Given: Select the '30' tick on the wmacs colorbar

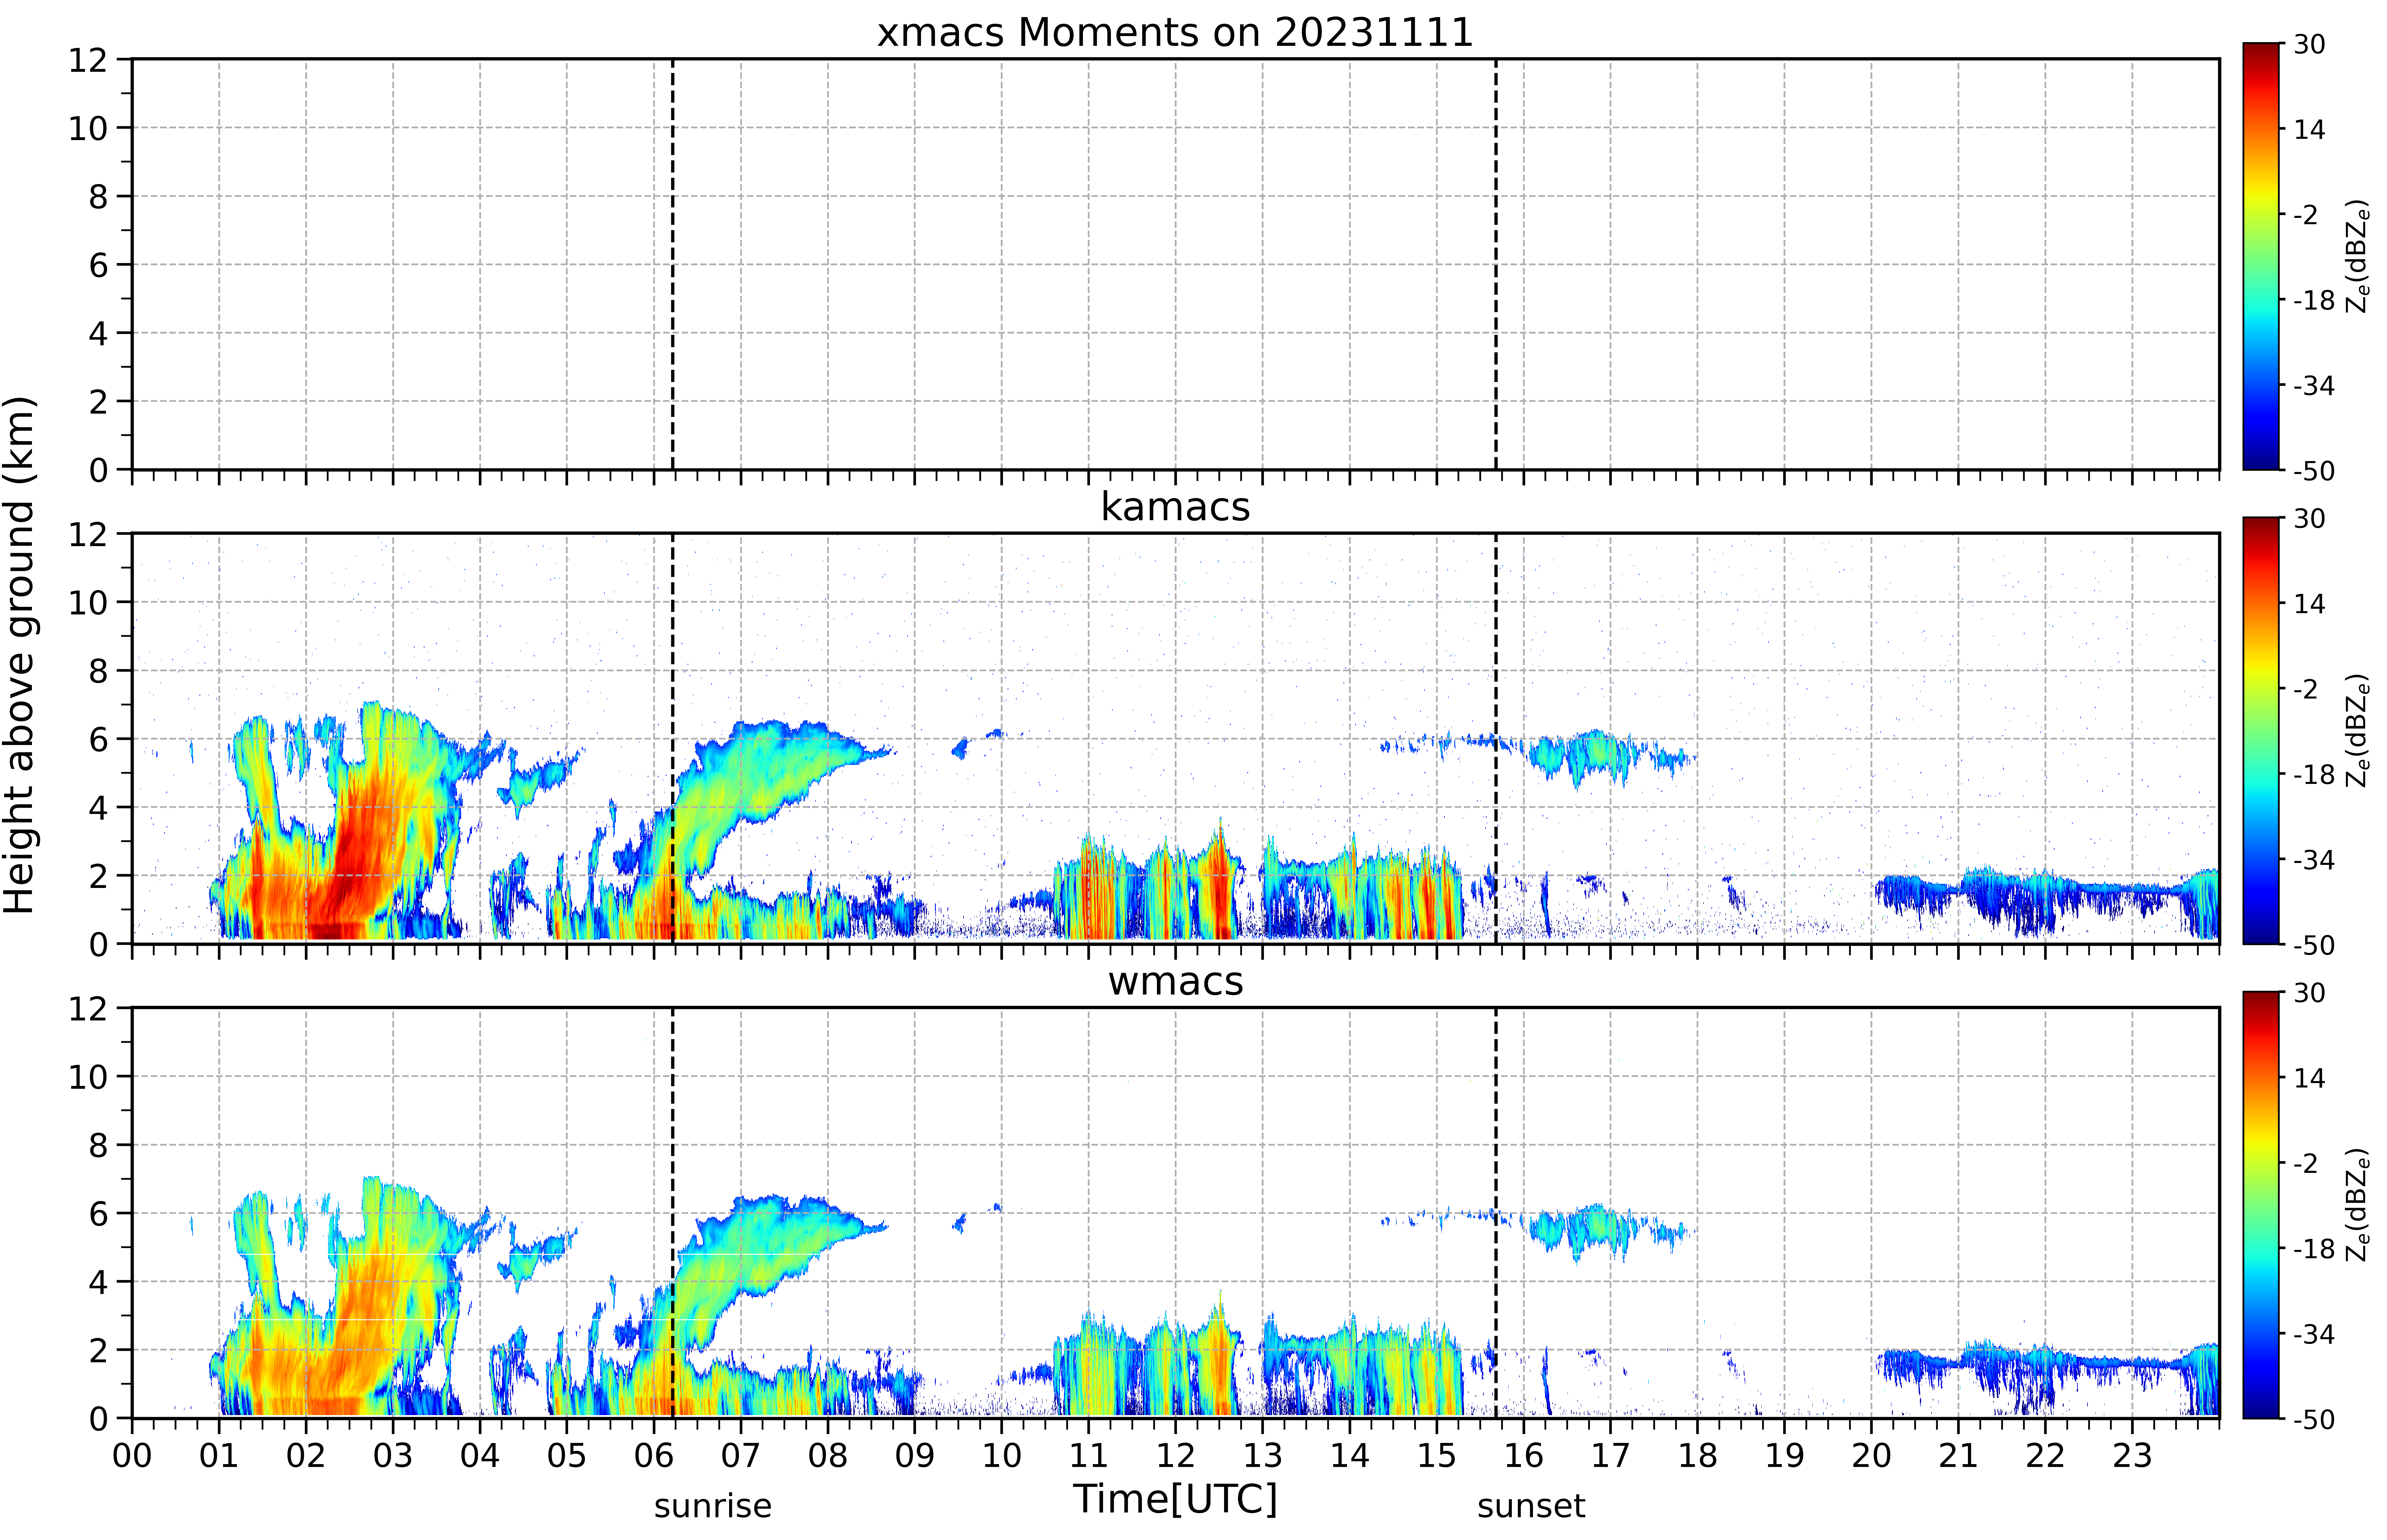Looking at the screenshot, I should (x=2309, y=993).
